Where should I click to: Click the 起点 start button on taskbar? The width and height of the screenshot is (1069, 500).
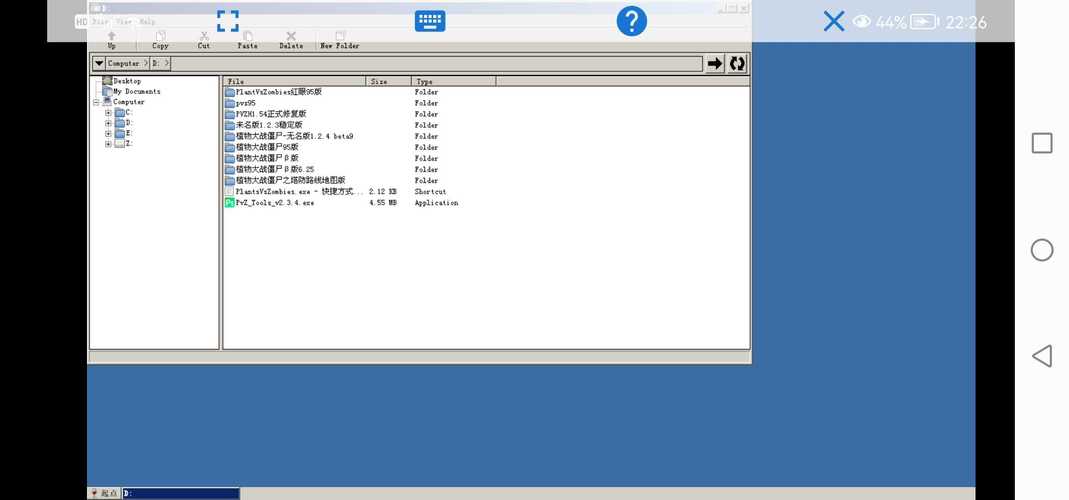click(x=104, y=493)
